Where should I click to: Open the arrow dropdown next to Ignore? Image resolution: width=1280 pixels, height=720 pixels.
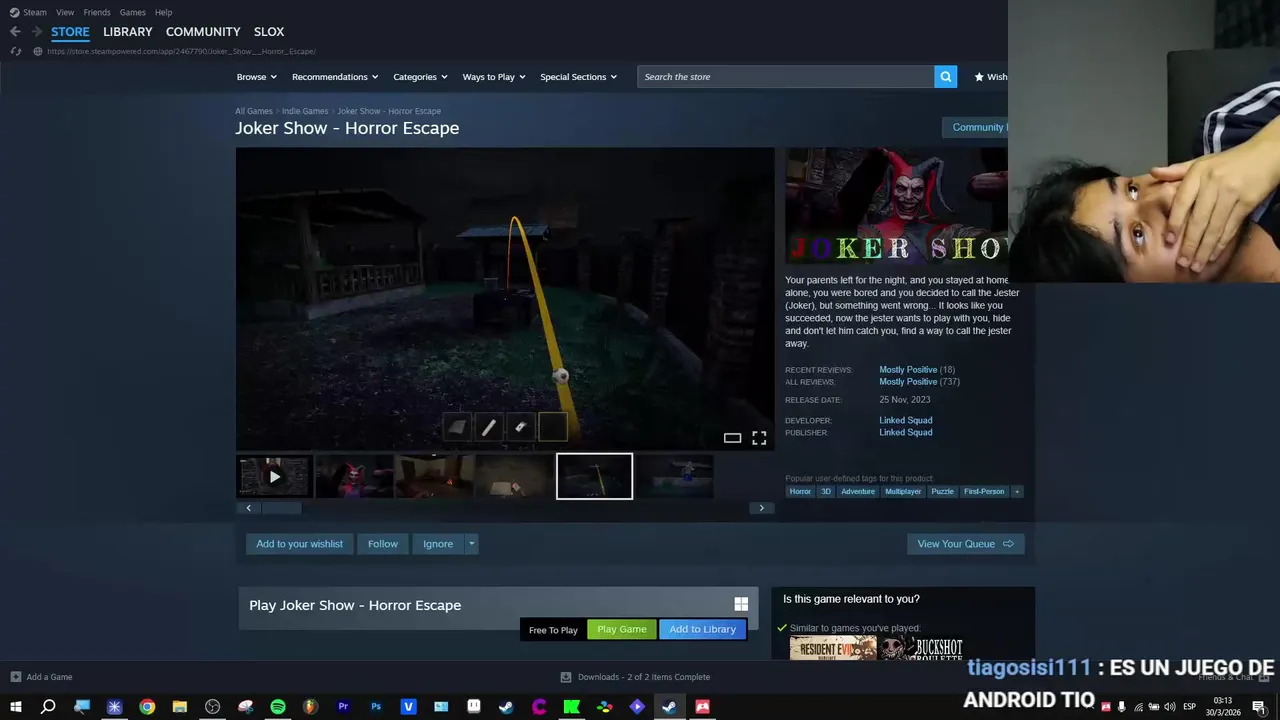[472, 544]
